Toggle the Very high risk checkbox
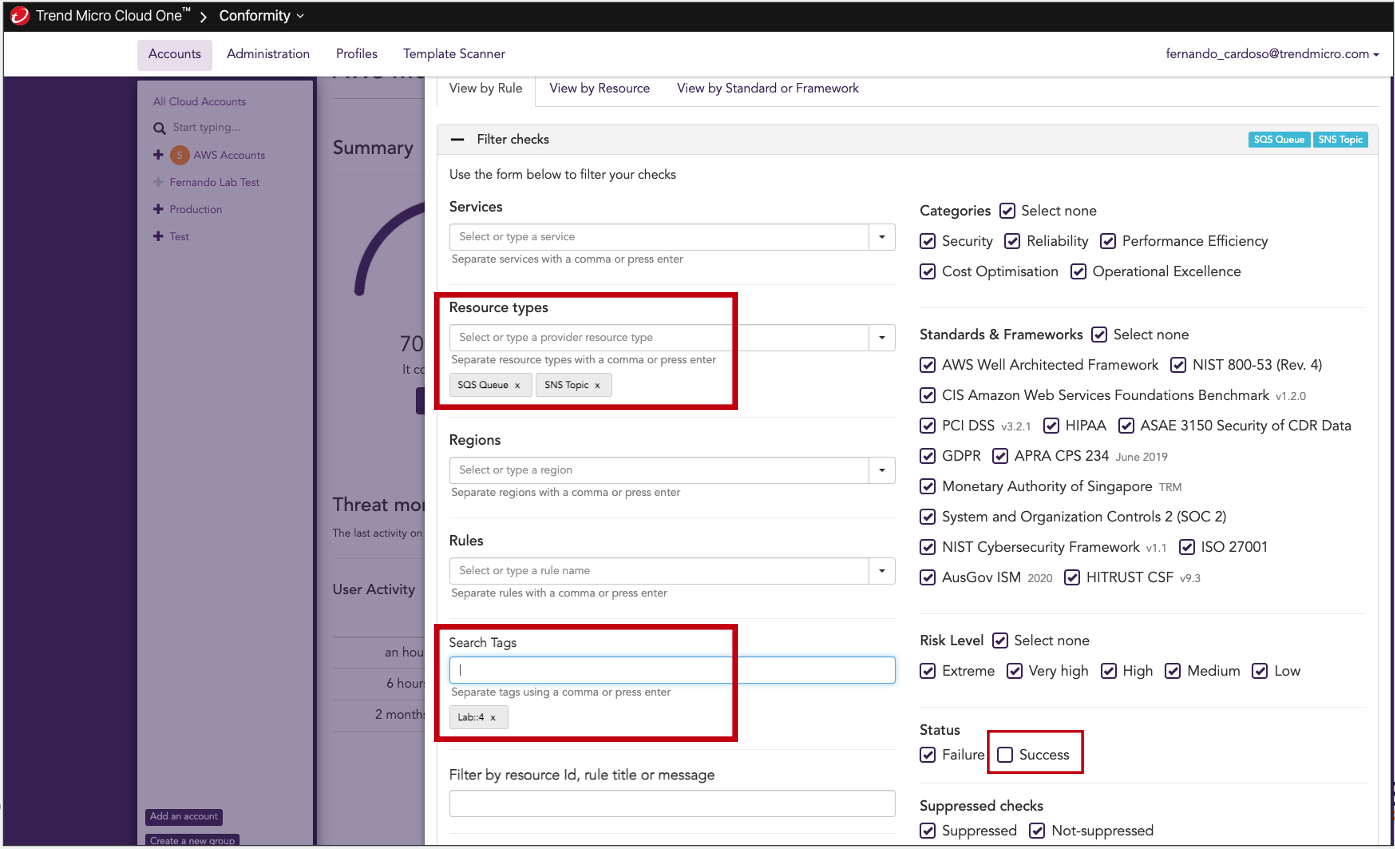Image resolution: width=1395 pixels, height=849 pixels. [x=1014, y=671]
